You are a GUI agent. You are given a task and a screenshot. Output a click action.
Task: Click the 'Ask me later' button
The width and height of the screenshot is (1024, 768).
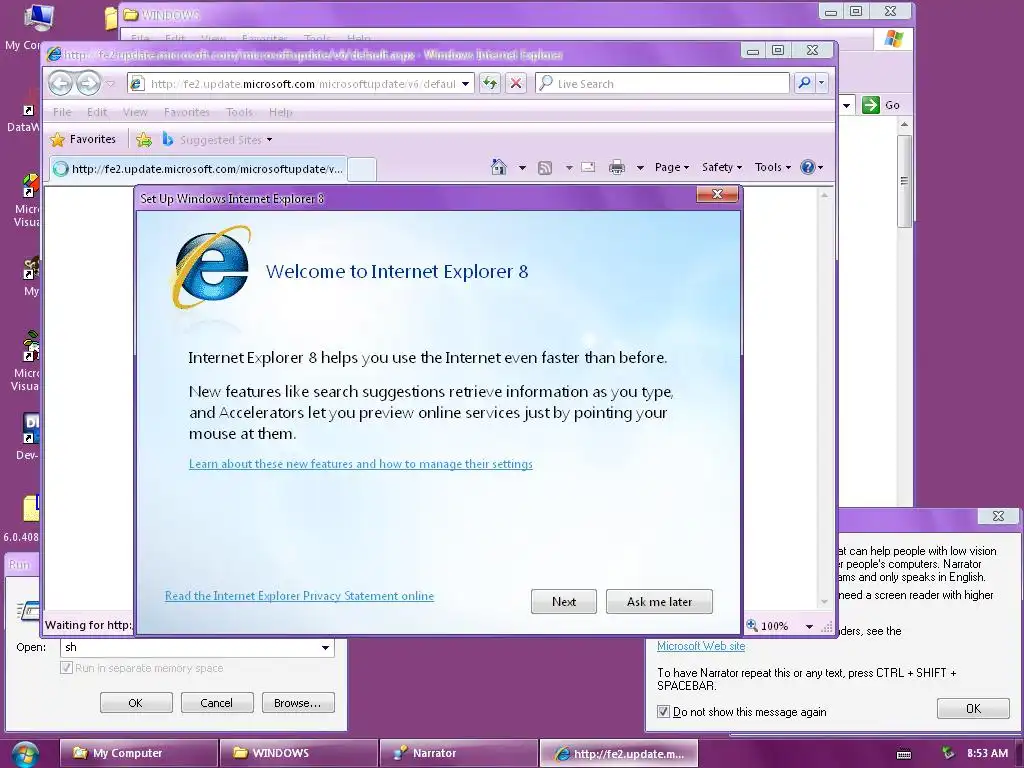tap(659, 601)
